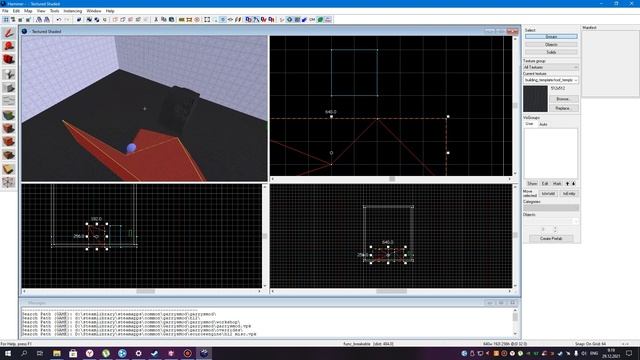Click the bottom-left view horizontal scrollbar thumb
Screen dimensions: 640x360
click(145, 291)
